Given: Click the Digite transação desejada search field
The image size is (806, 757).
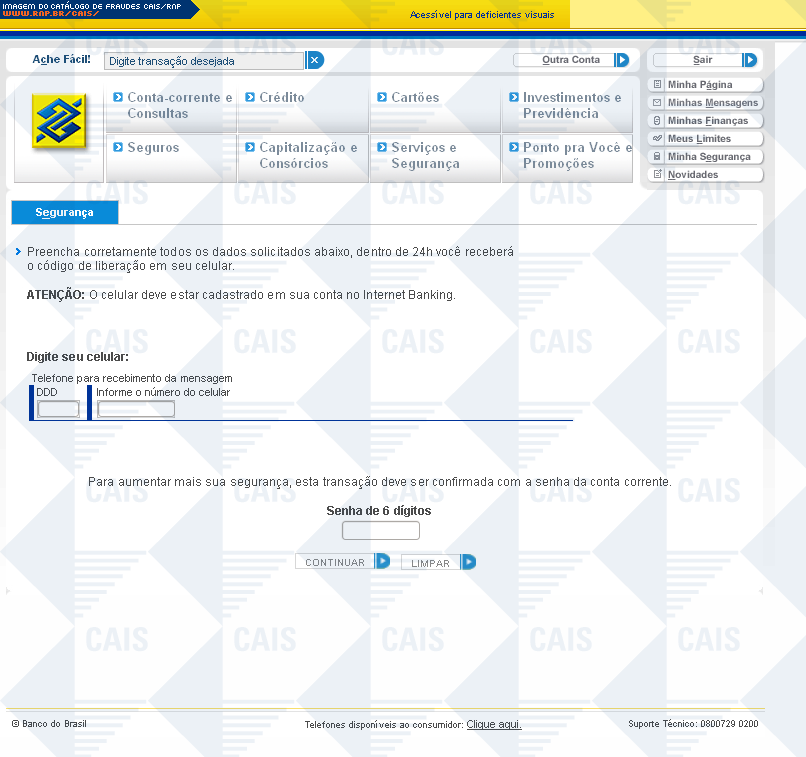Looking at the screenshot, I should (204, 61).
